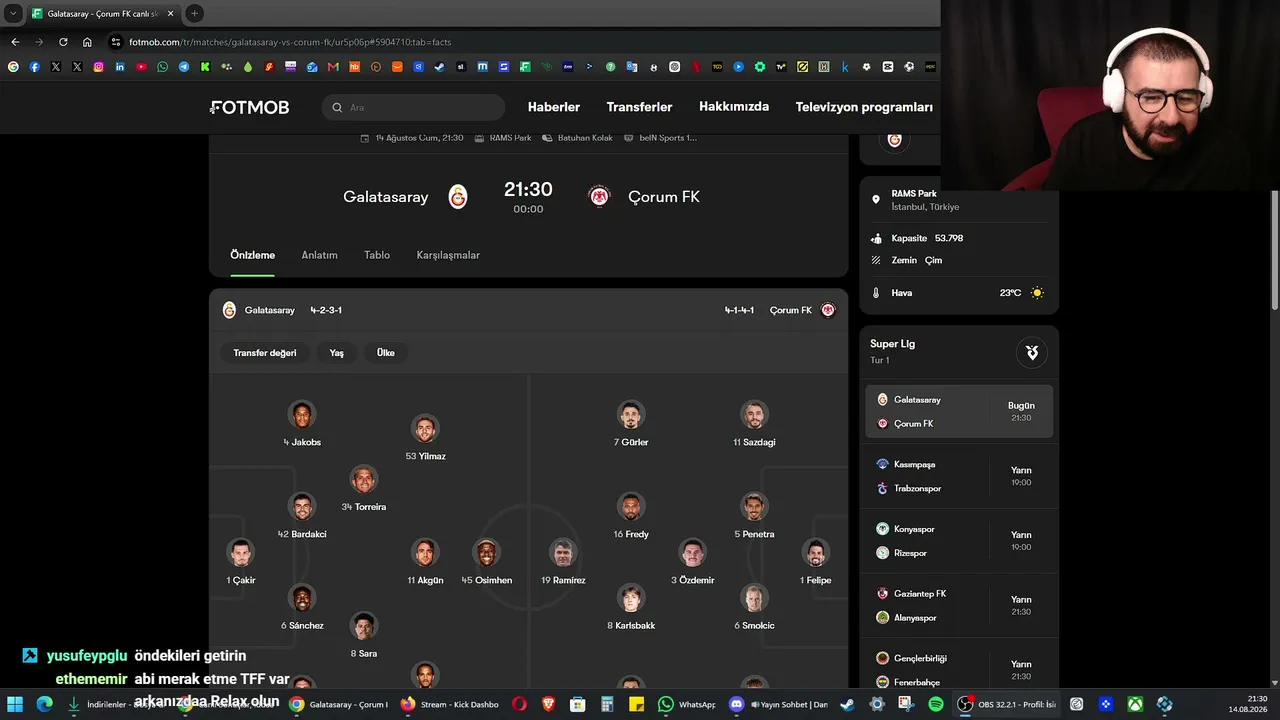Viewport: 1280px width, 720px height.
Task: Click the Kapasite capacity icon
Action: point(876,239)
